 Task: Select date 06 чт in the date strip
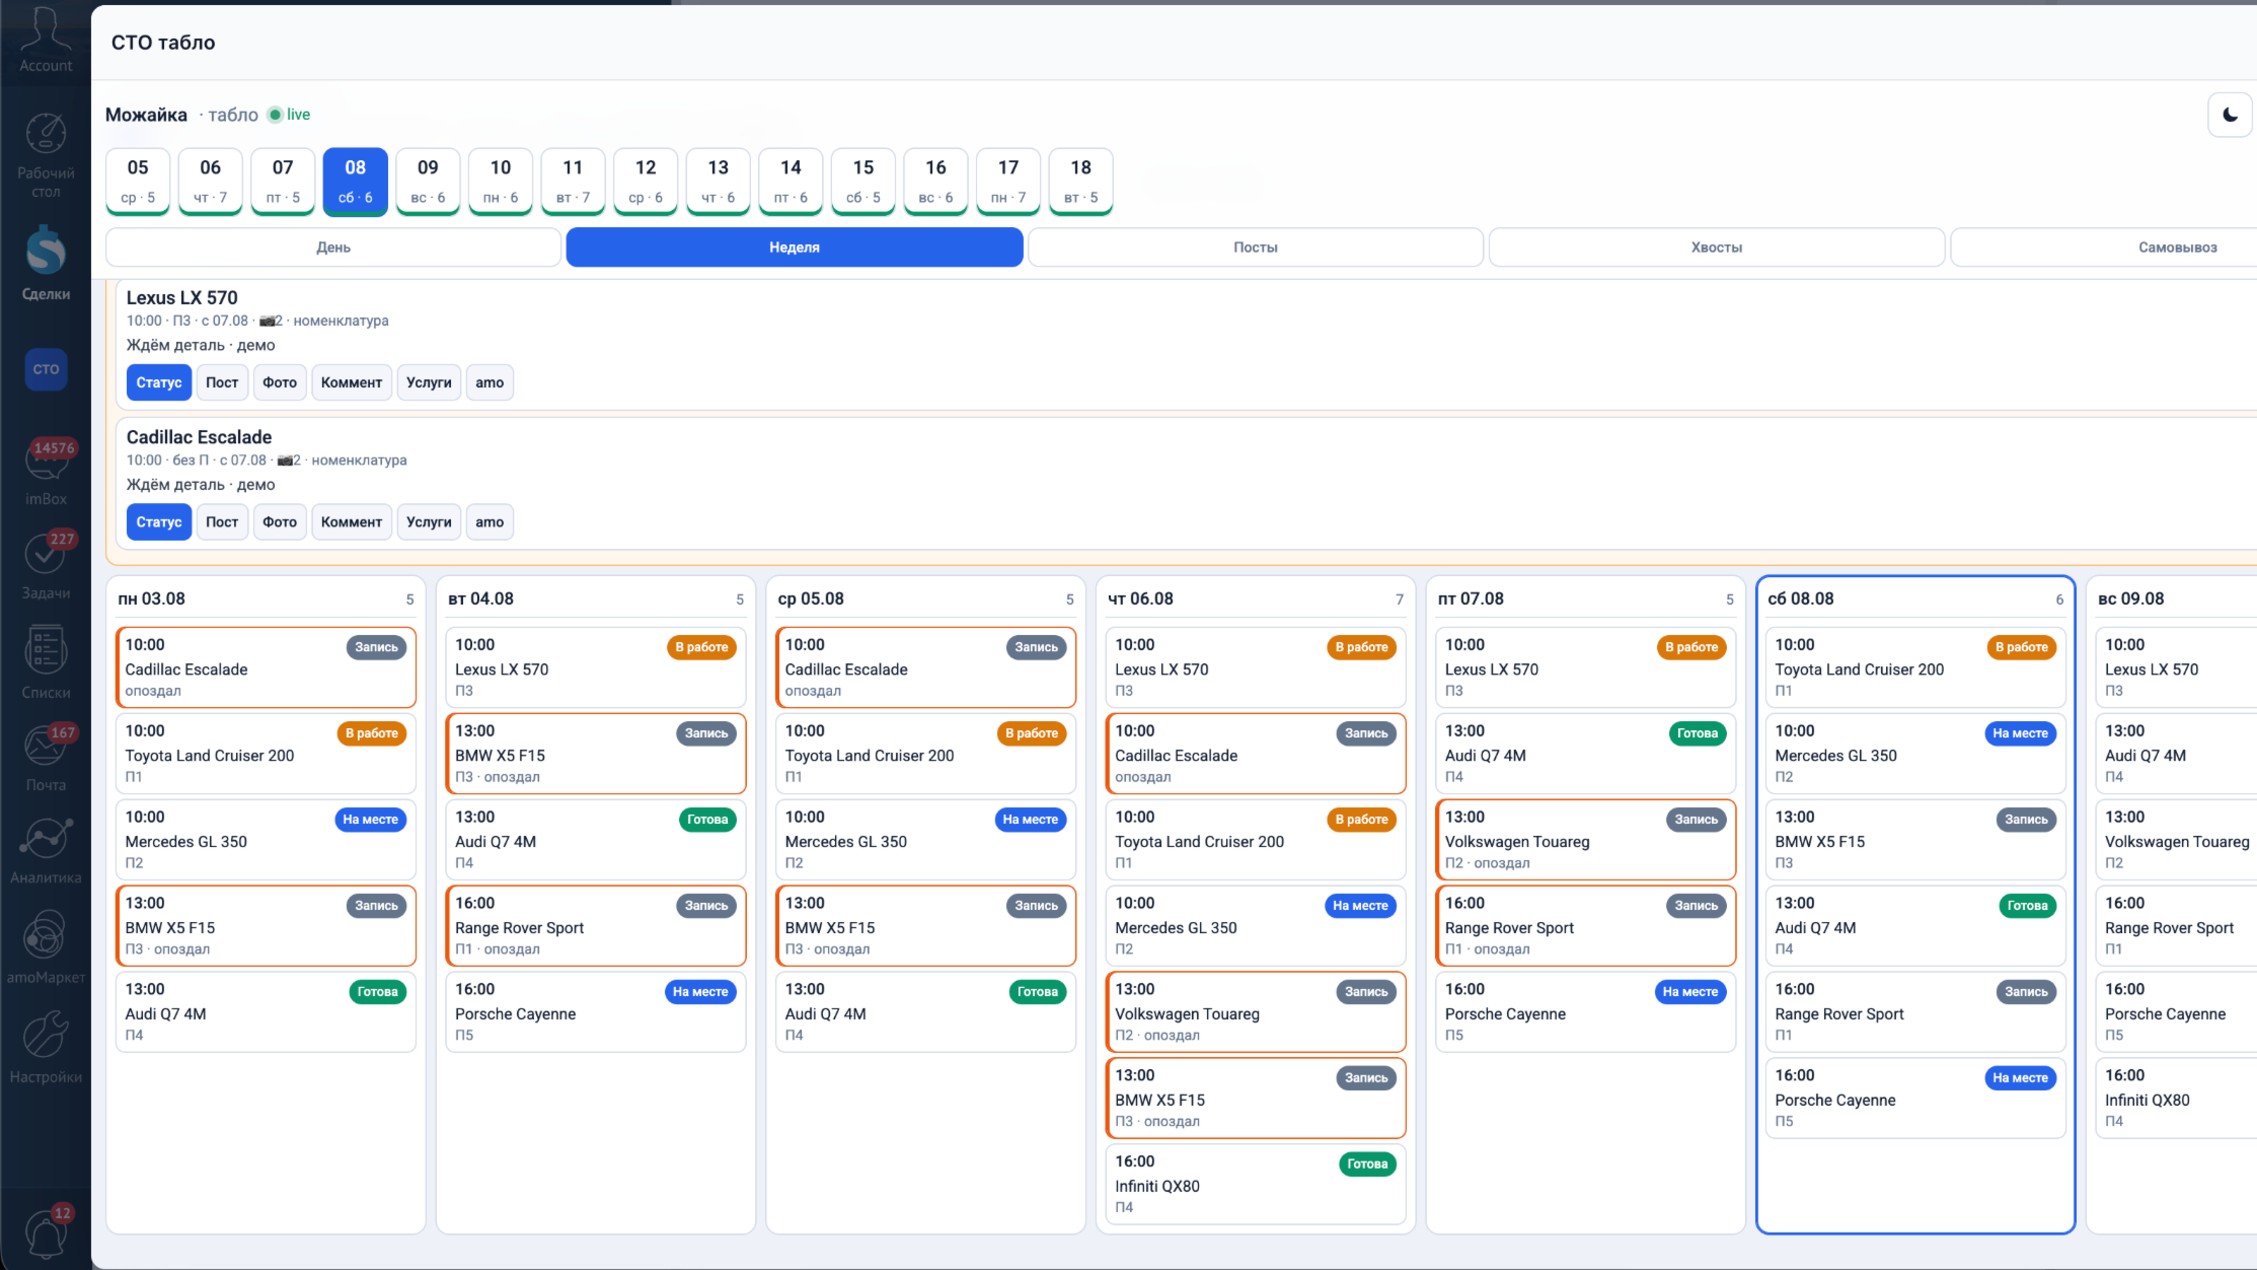[x=210, y=181]
